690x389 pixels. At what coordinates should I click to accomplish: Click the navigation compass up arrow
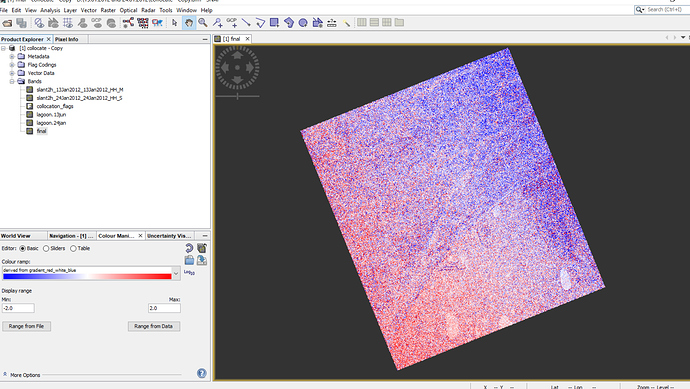(237, 55)
